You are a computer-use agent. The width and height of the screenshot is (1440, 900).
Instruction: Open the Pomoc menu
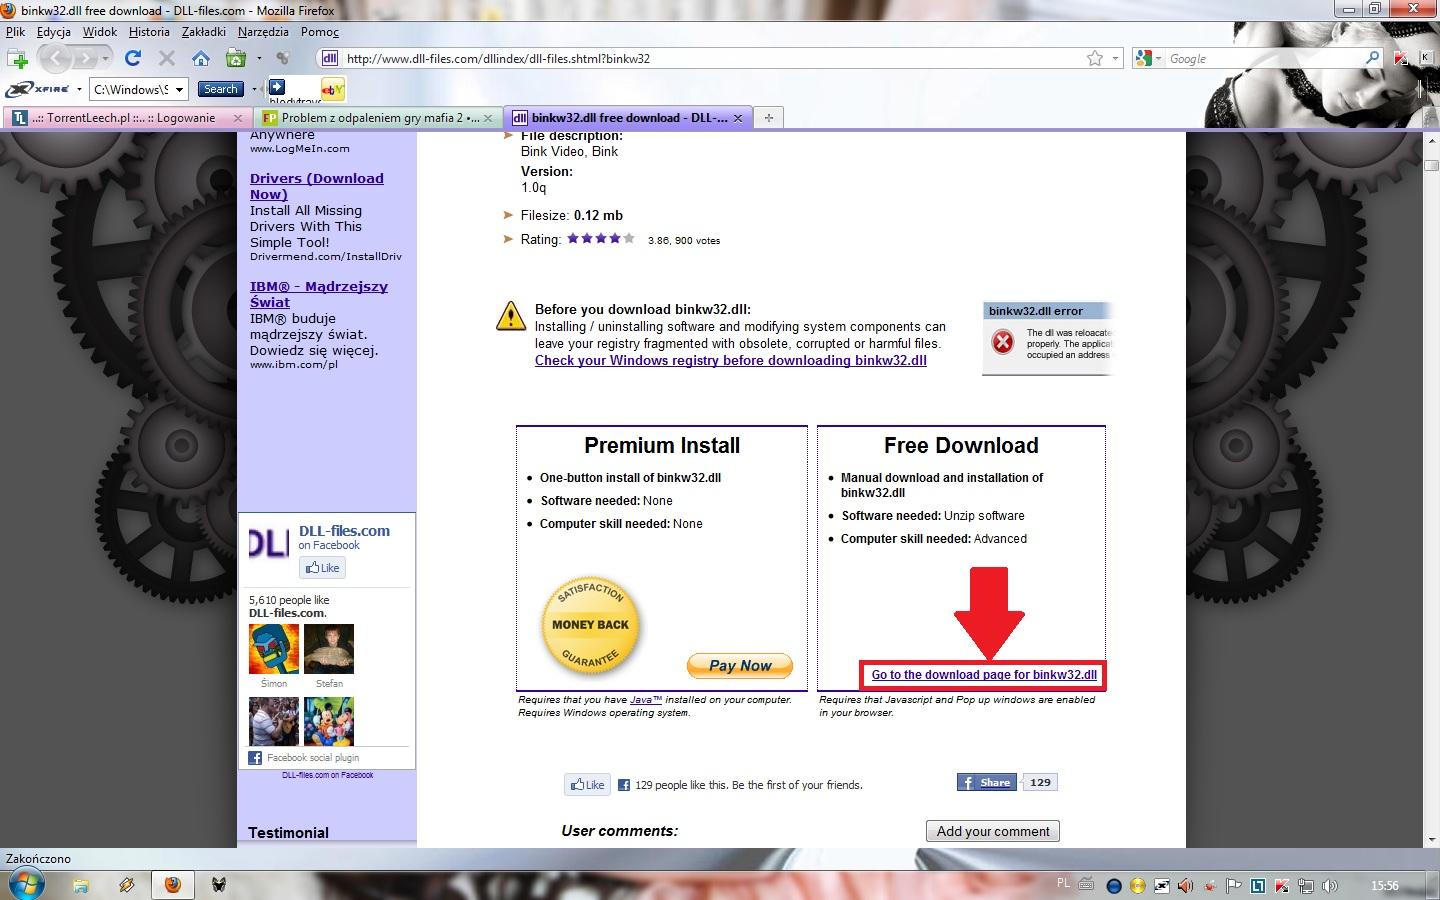click(x=320, y=32)
